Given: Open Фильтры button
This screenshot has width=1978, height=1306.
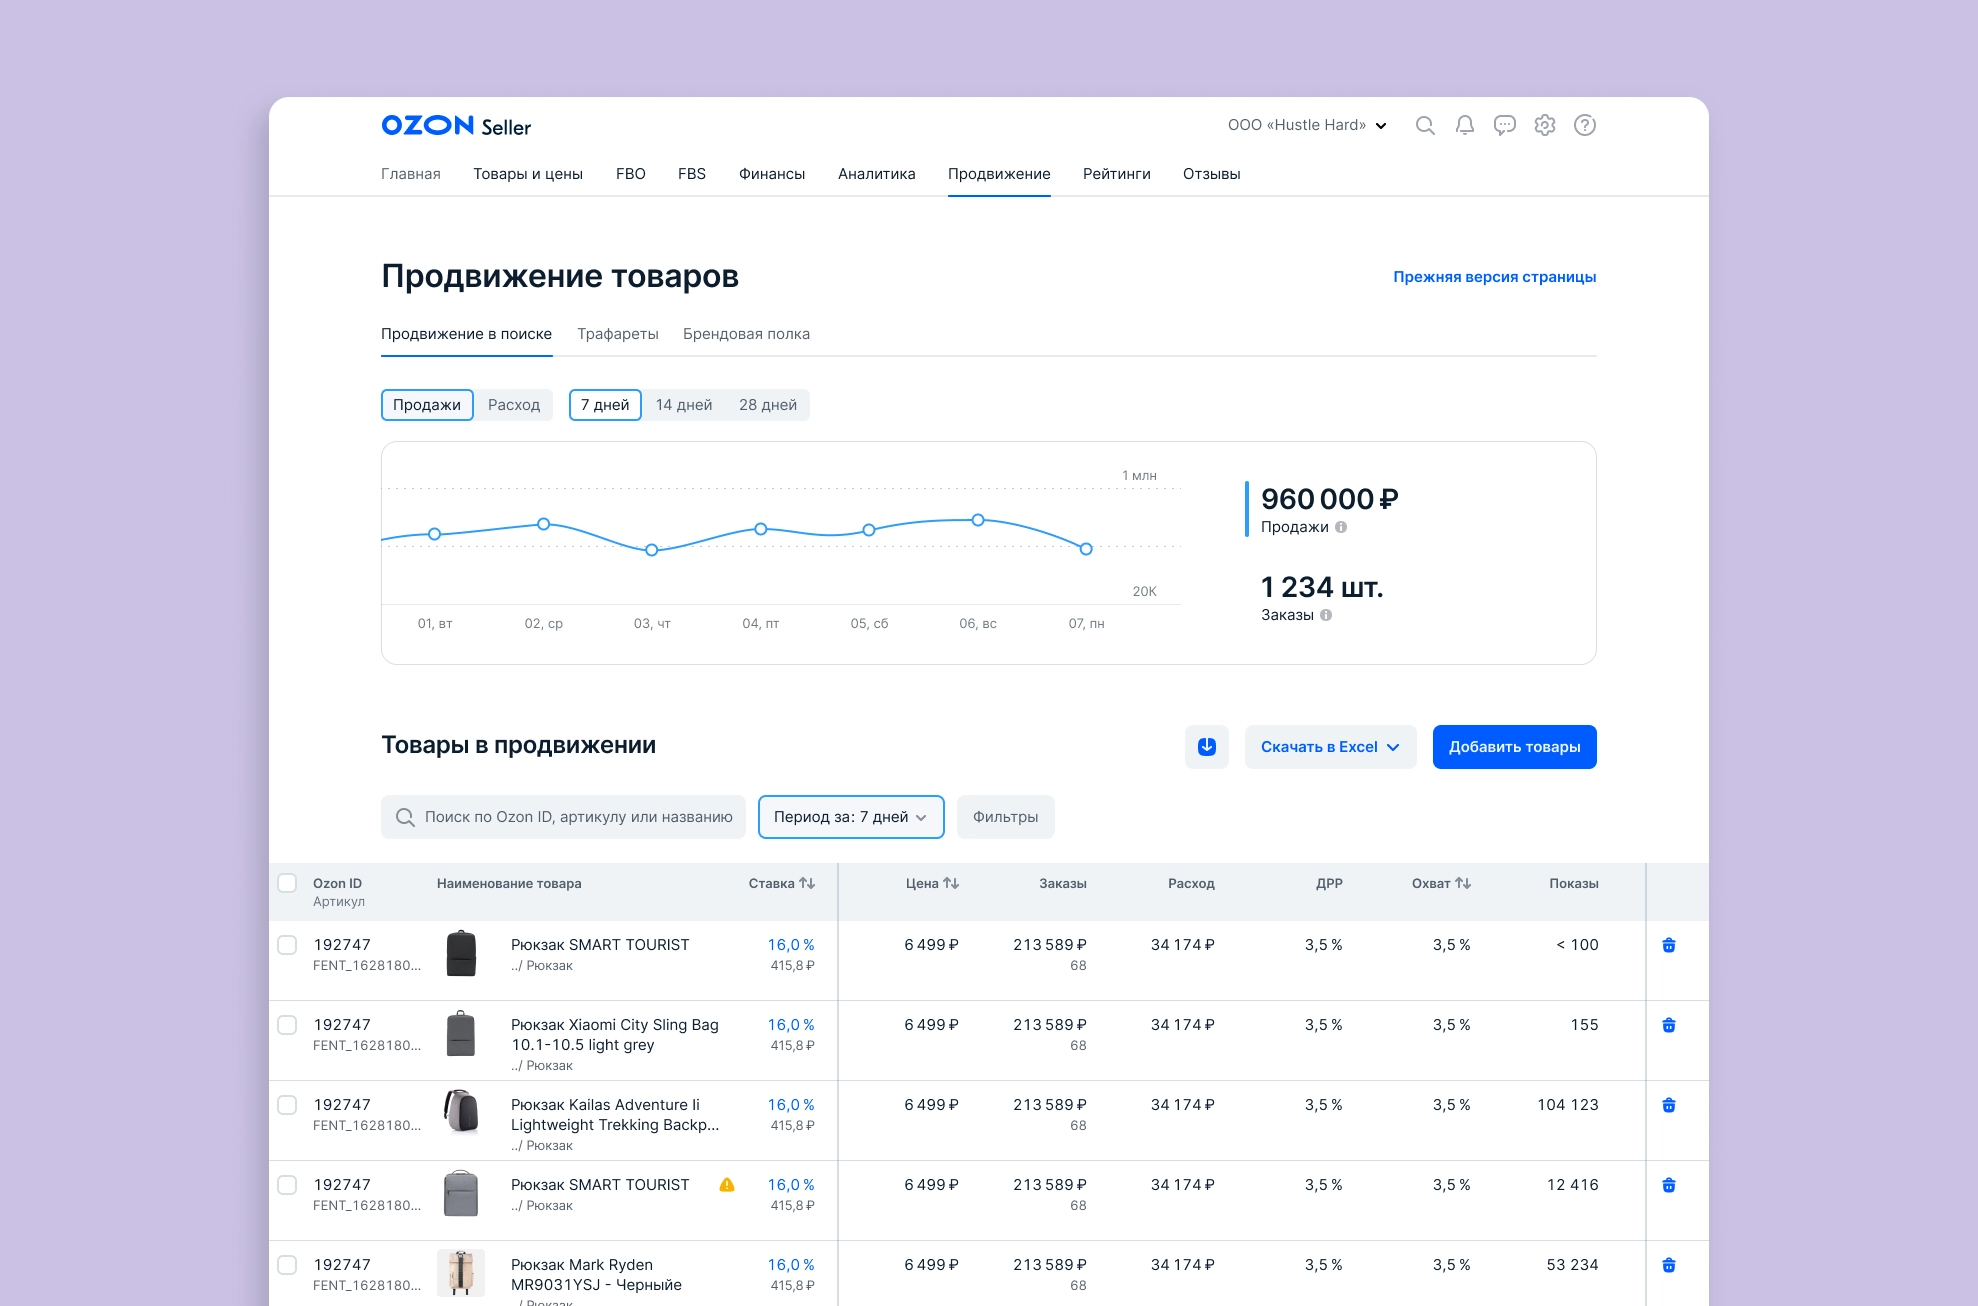Looking at the screenshot, I should click(x=1005, y=817).
